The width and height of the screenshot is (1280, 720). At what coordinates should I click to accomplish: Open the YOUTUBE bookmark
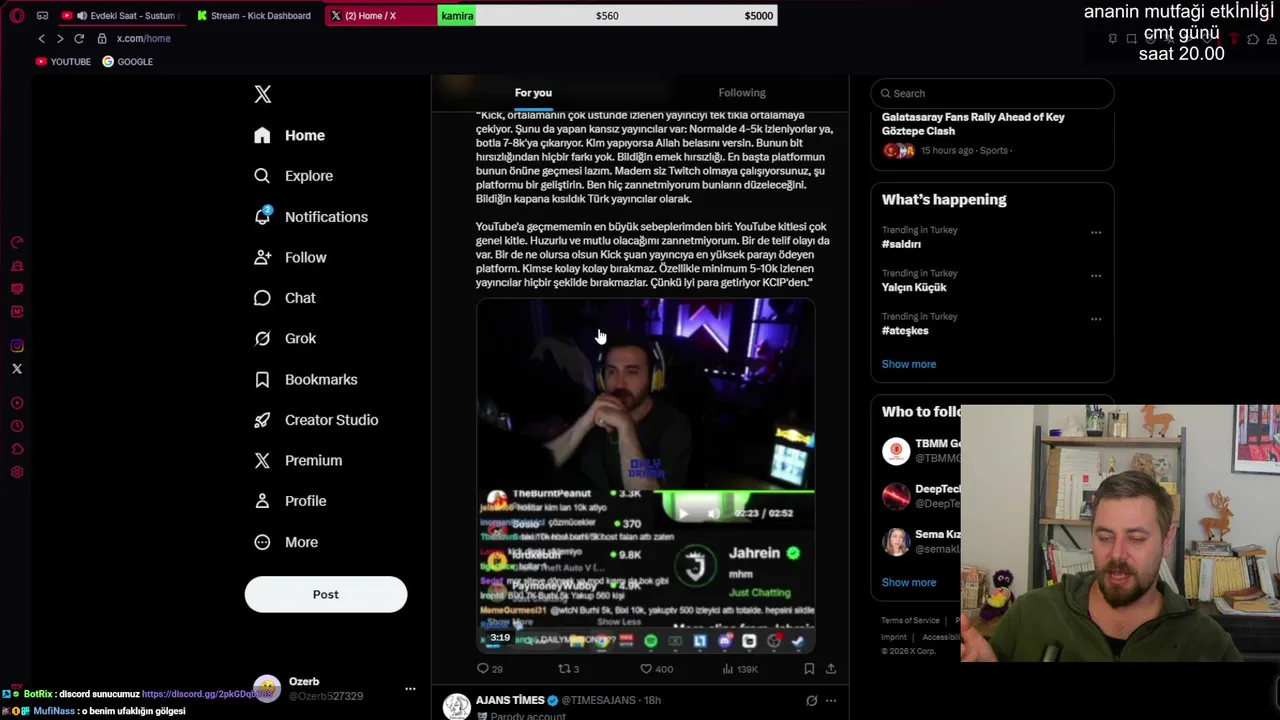pos(63,62)
